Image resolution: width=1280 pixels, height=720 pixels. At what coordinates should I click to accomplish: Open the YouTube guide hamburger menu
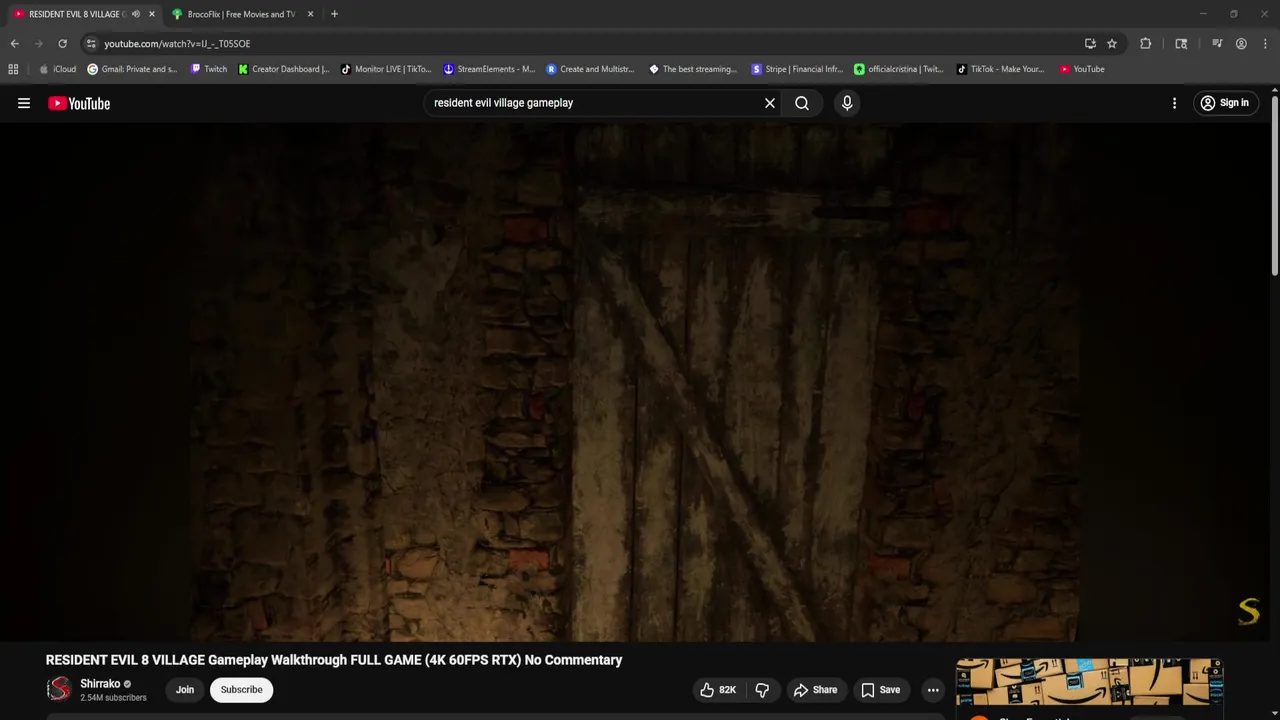coord(24,103)
